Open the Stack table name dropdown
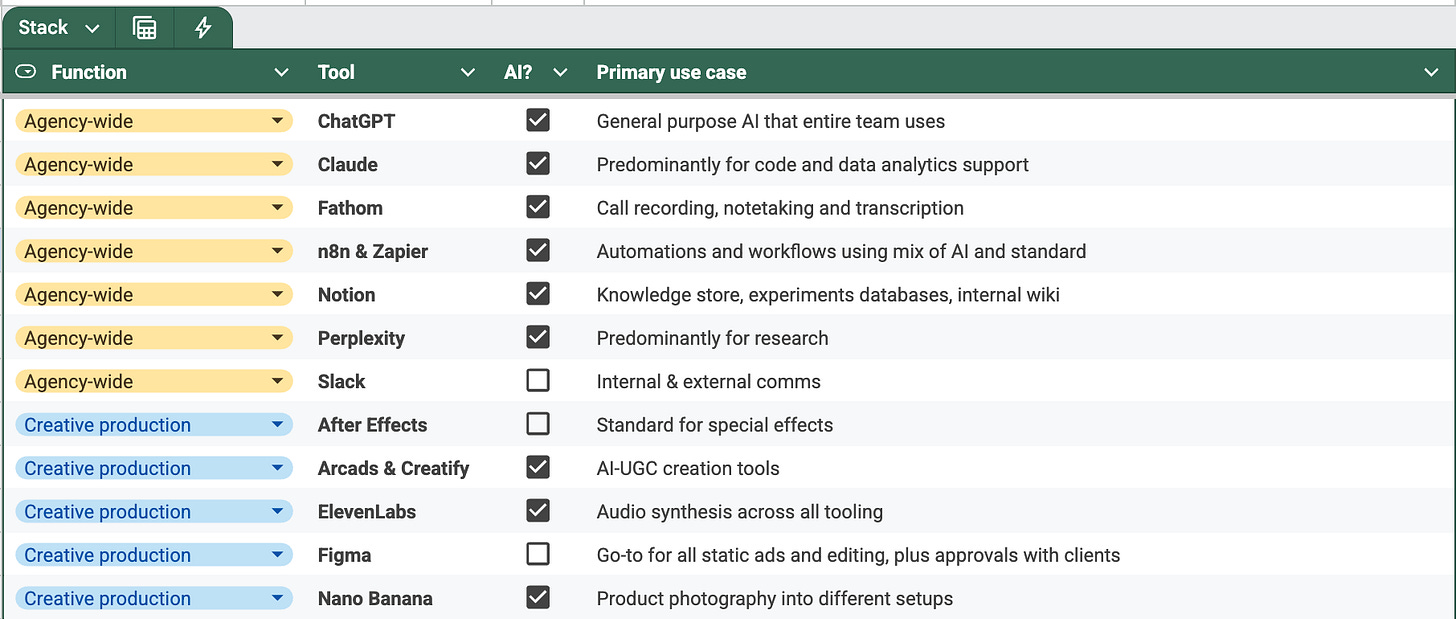 click(x=92, y=28)
